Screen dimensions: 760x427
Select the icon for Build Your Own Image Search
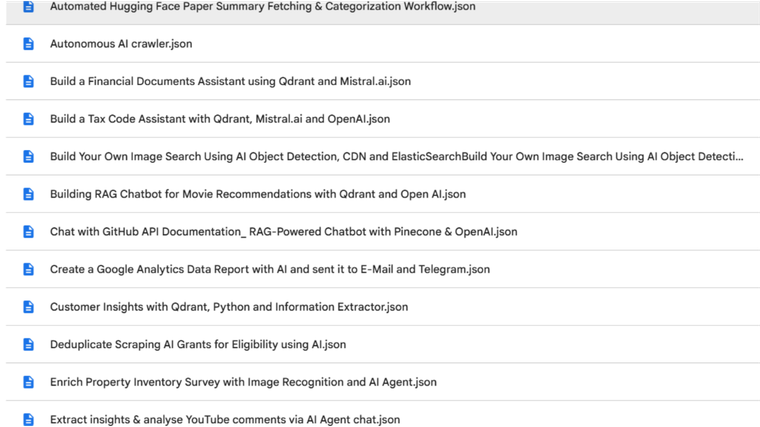(28, 156)
